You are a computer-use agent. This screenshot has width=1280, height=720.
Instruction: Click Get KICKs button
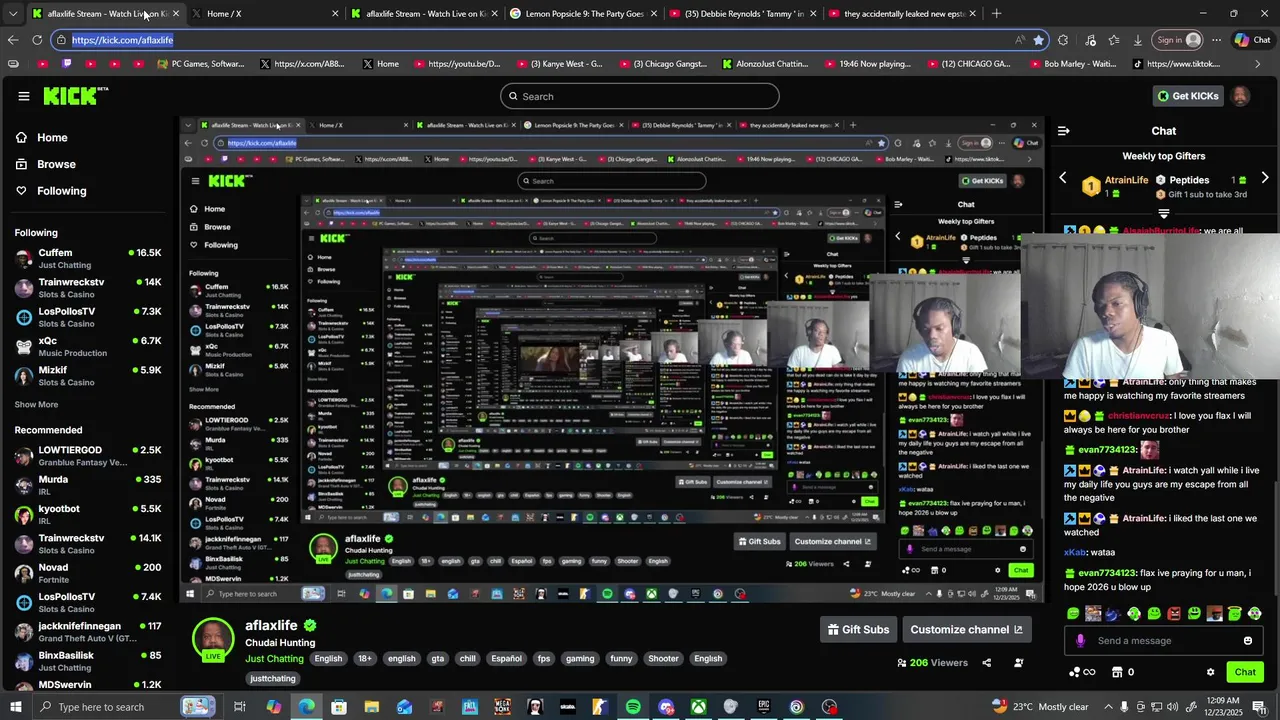point(1188,96)
